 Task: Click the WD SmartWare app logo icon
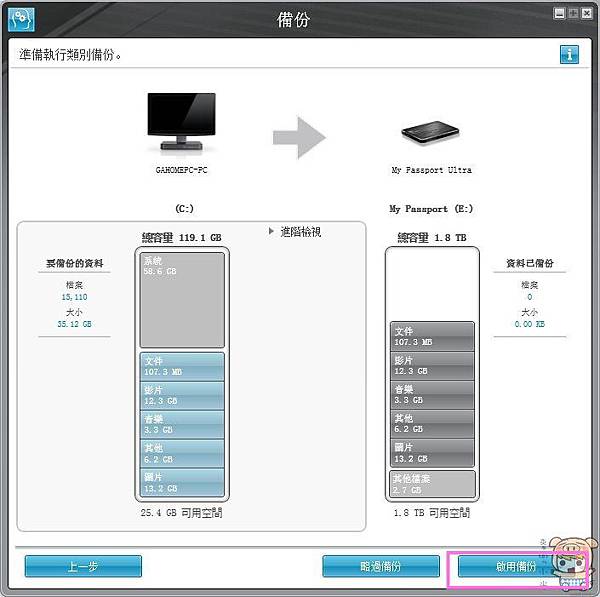21,19
